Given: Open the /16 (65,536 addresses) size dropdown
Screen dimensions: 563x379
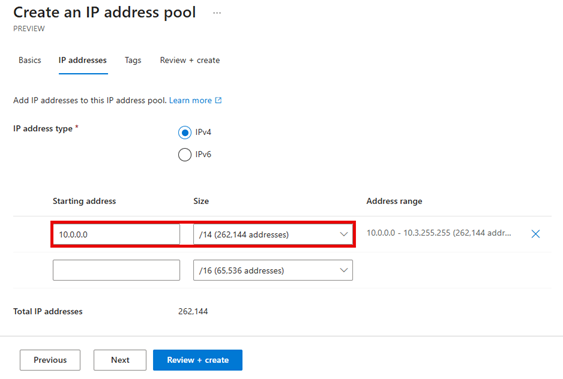Looking at the screenshot, I should [273, 270].
